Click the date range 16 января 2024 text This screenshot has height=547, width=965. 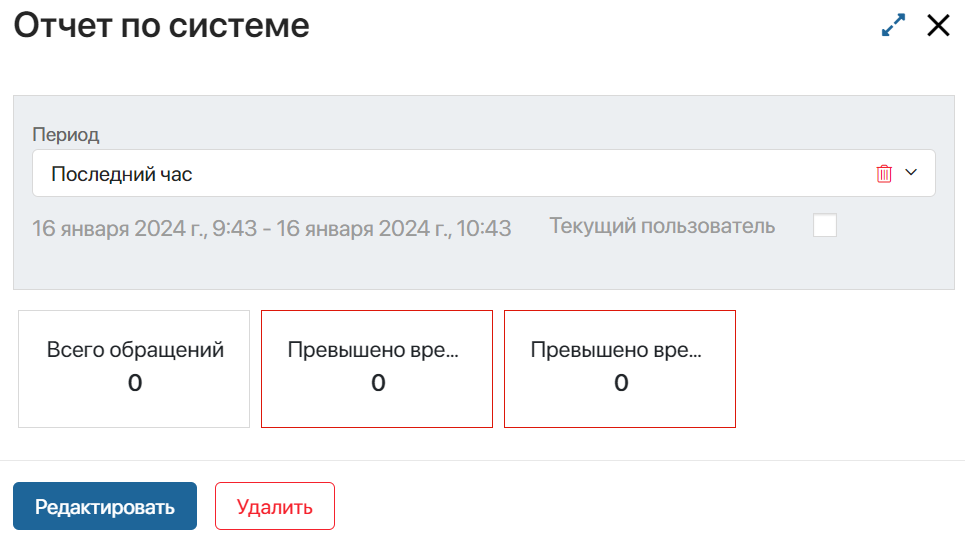tap(271, 228)
